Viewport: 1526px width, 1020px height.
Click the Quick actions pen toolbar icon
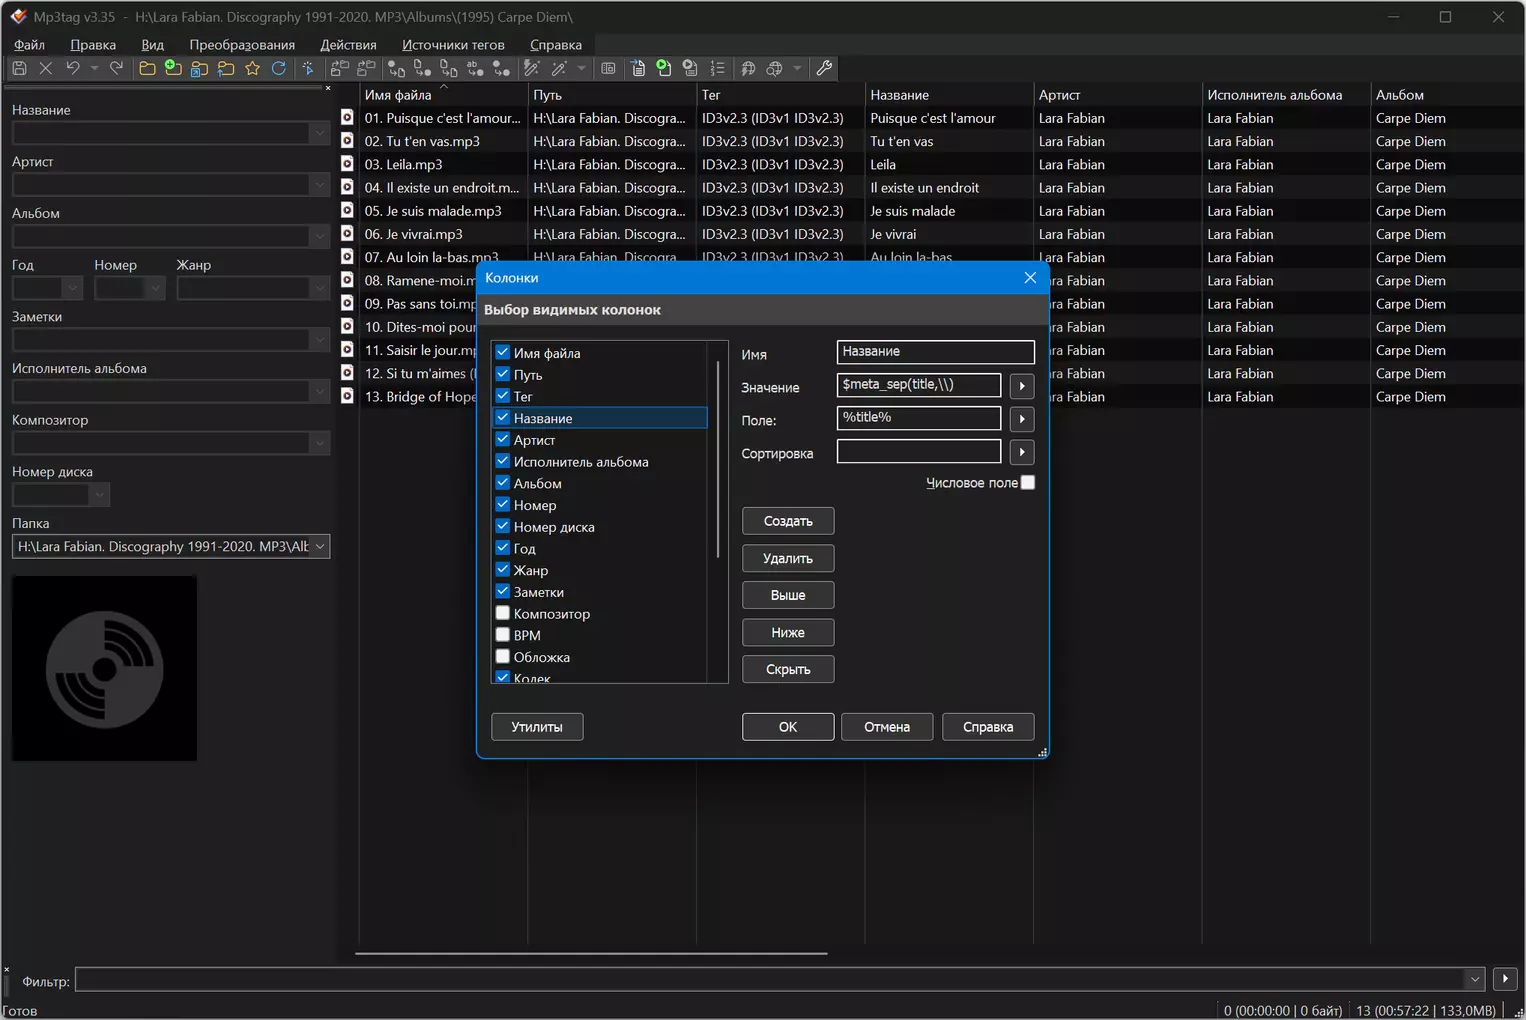[559, 68]
